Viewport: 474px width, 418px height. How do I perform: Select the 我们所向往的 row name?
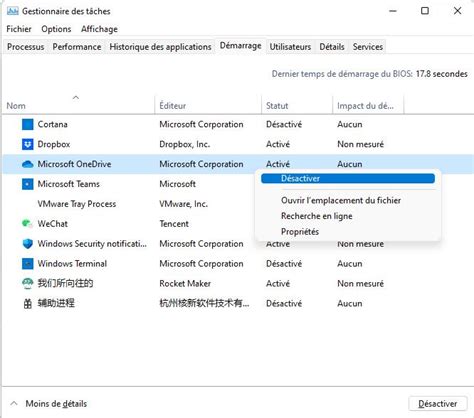(65, 283)
